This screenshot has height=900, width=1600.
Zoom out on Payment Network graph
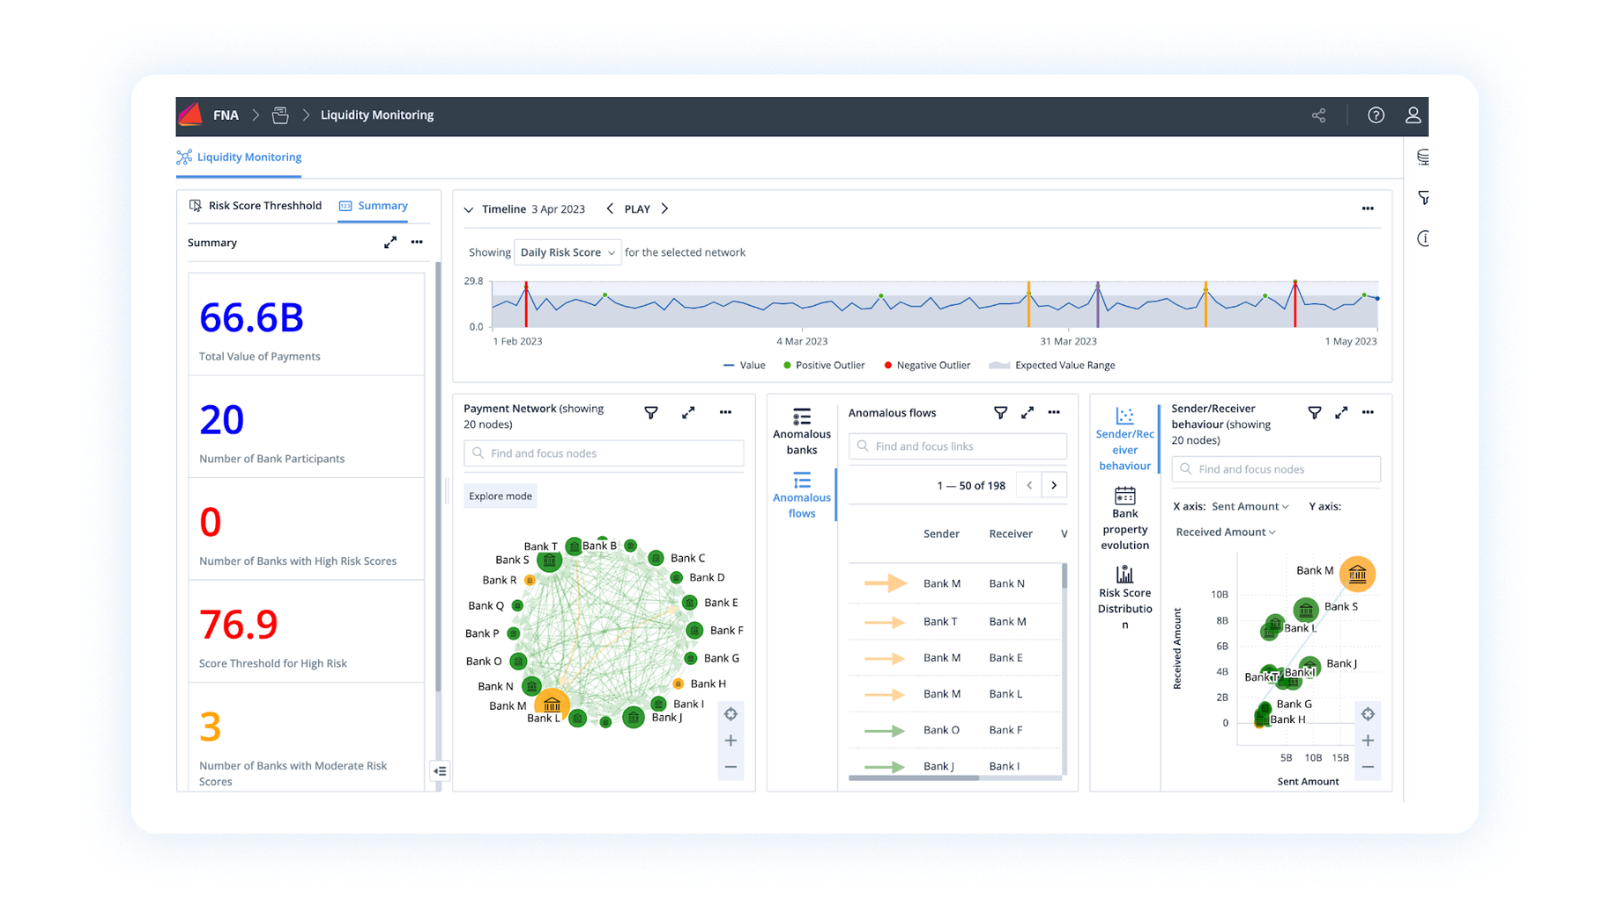click(x=731, y=767)
